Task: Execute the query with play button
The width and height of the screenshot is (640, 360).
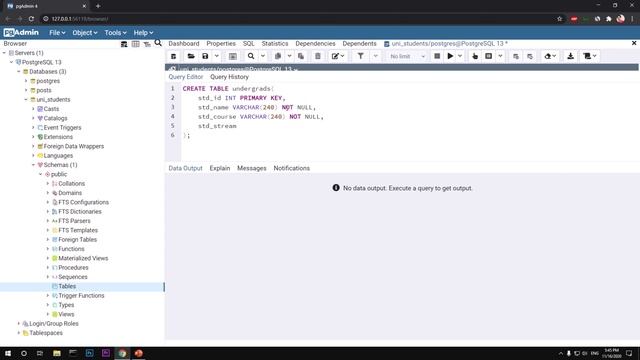Action: (x=450, y=56)
